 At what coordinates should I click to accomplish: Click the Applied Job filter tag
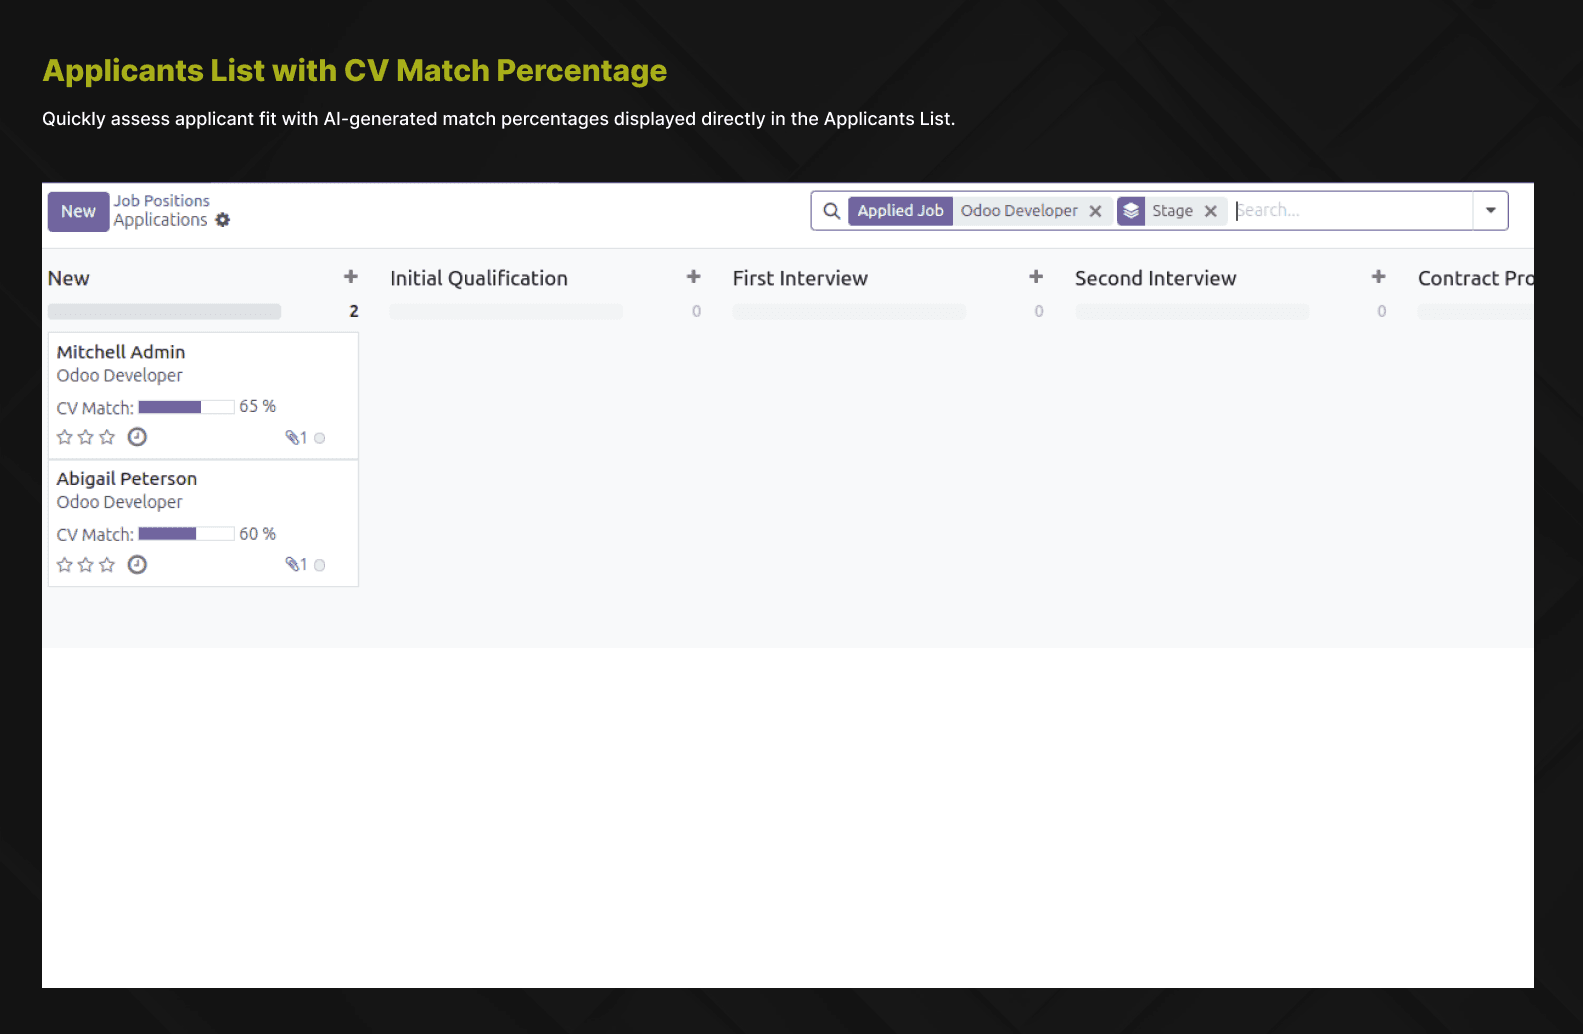click(x=900, y=211)
